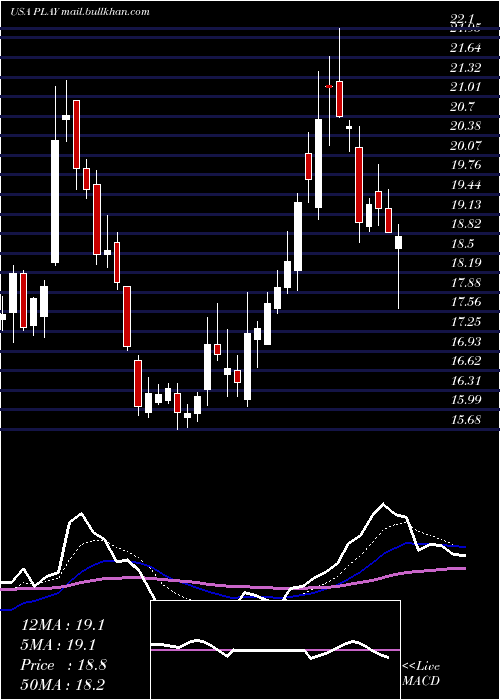Click the 16.31 price axis label
Screen dimensions: 500x700
tap(466, 380)
